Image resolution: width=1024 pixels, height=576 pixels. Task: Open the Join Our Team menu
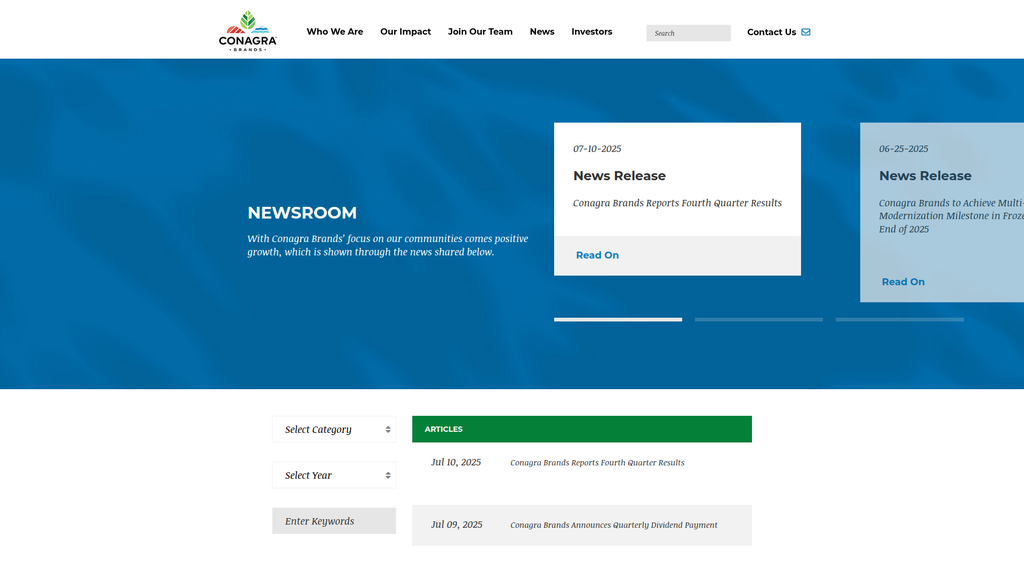[480, 31]
